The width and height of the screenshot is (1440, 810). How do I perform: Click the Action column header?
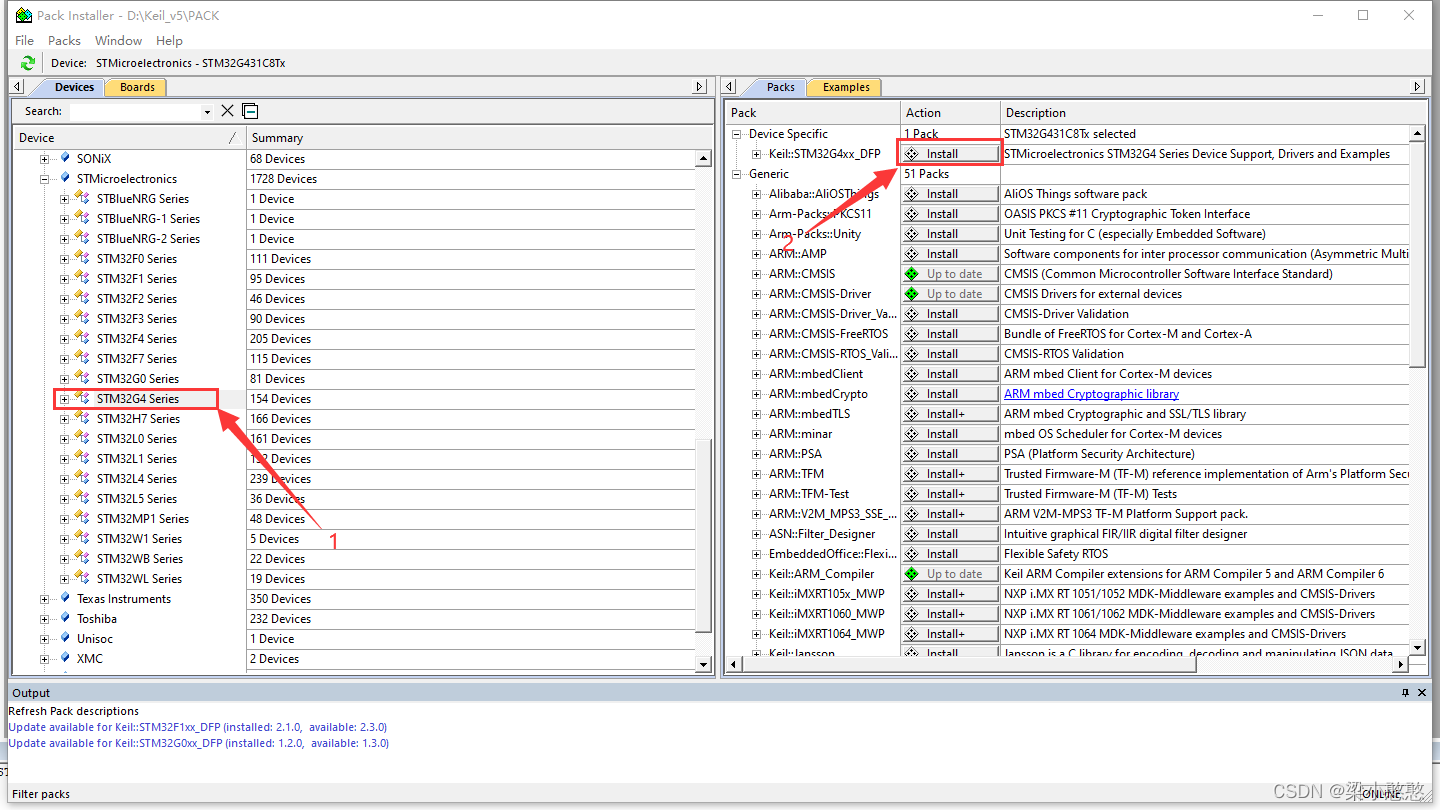[x=950, y=112]
